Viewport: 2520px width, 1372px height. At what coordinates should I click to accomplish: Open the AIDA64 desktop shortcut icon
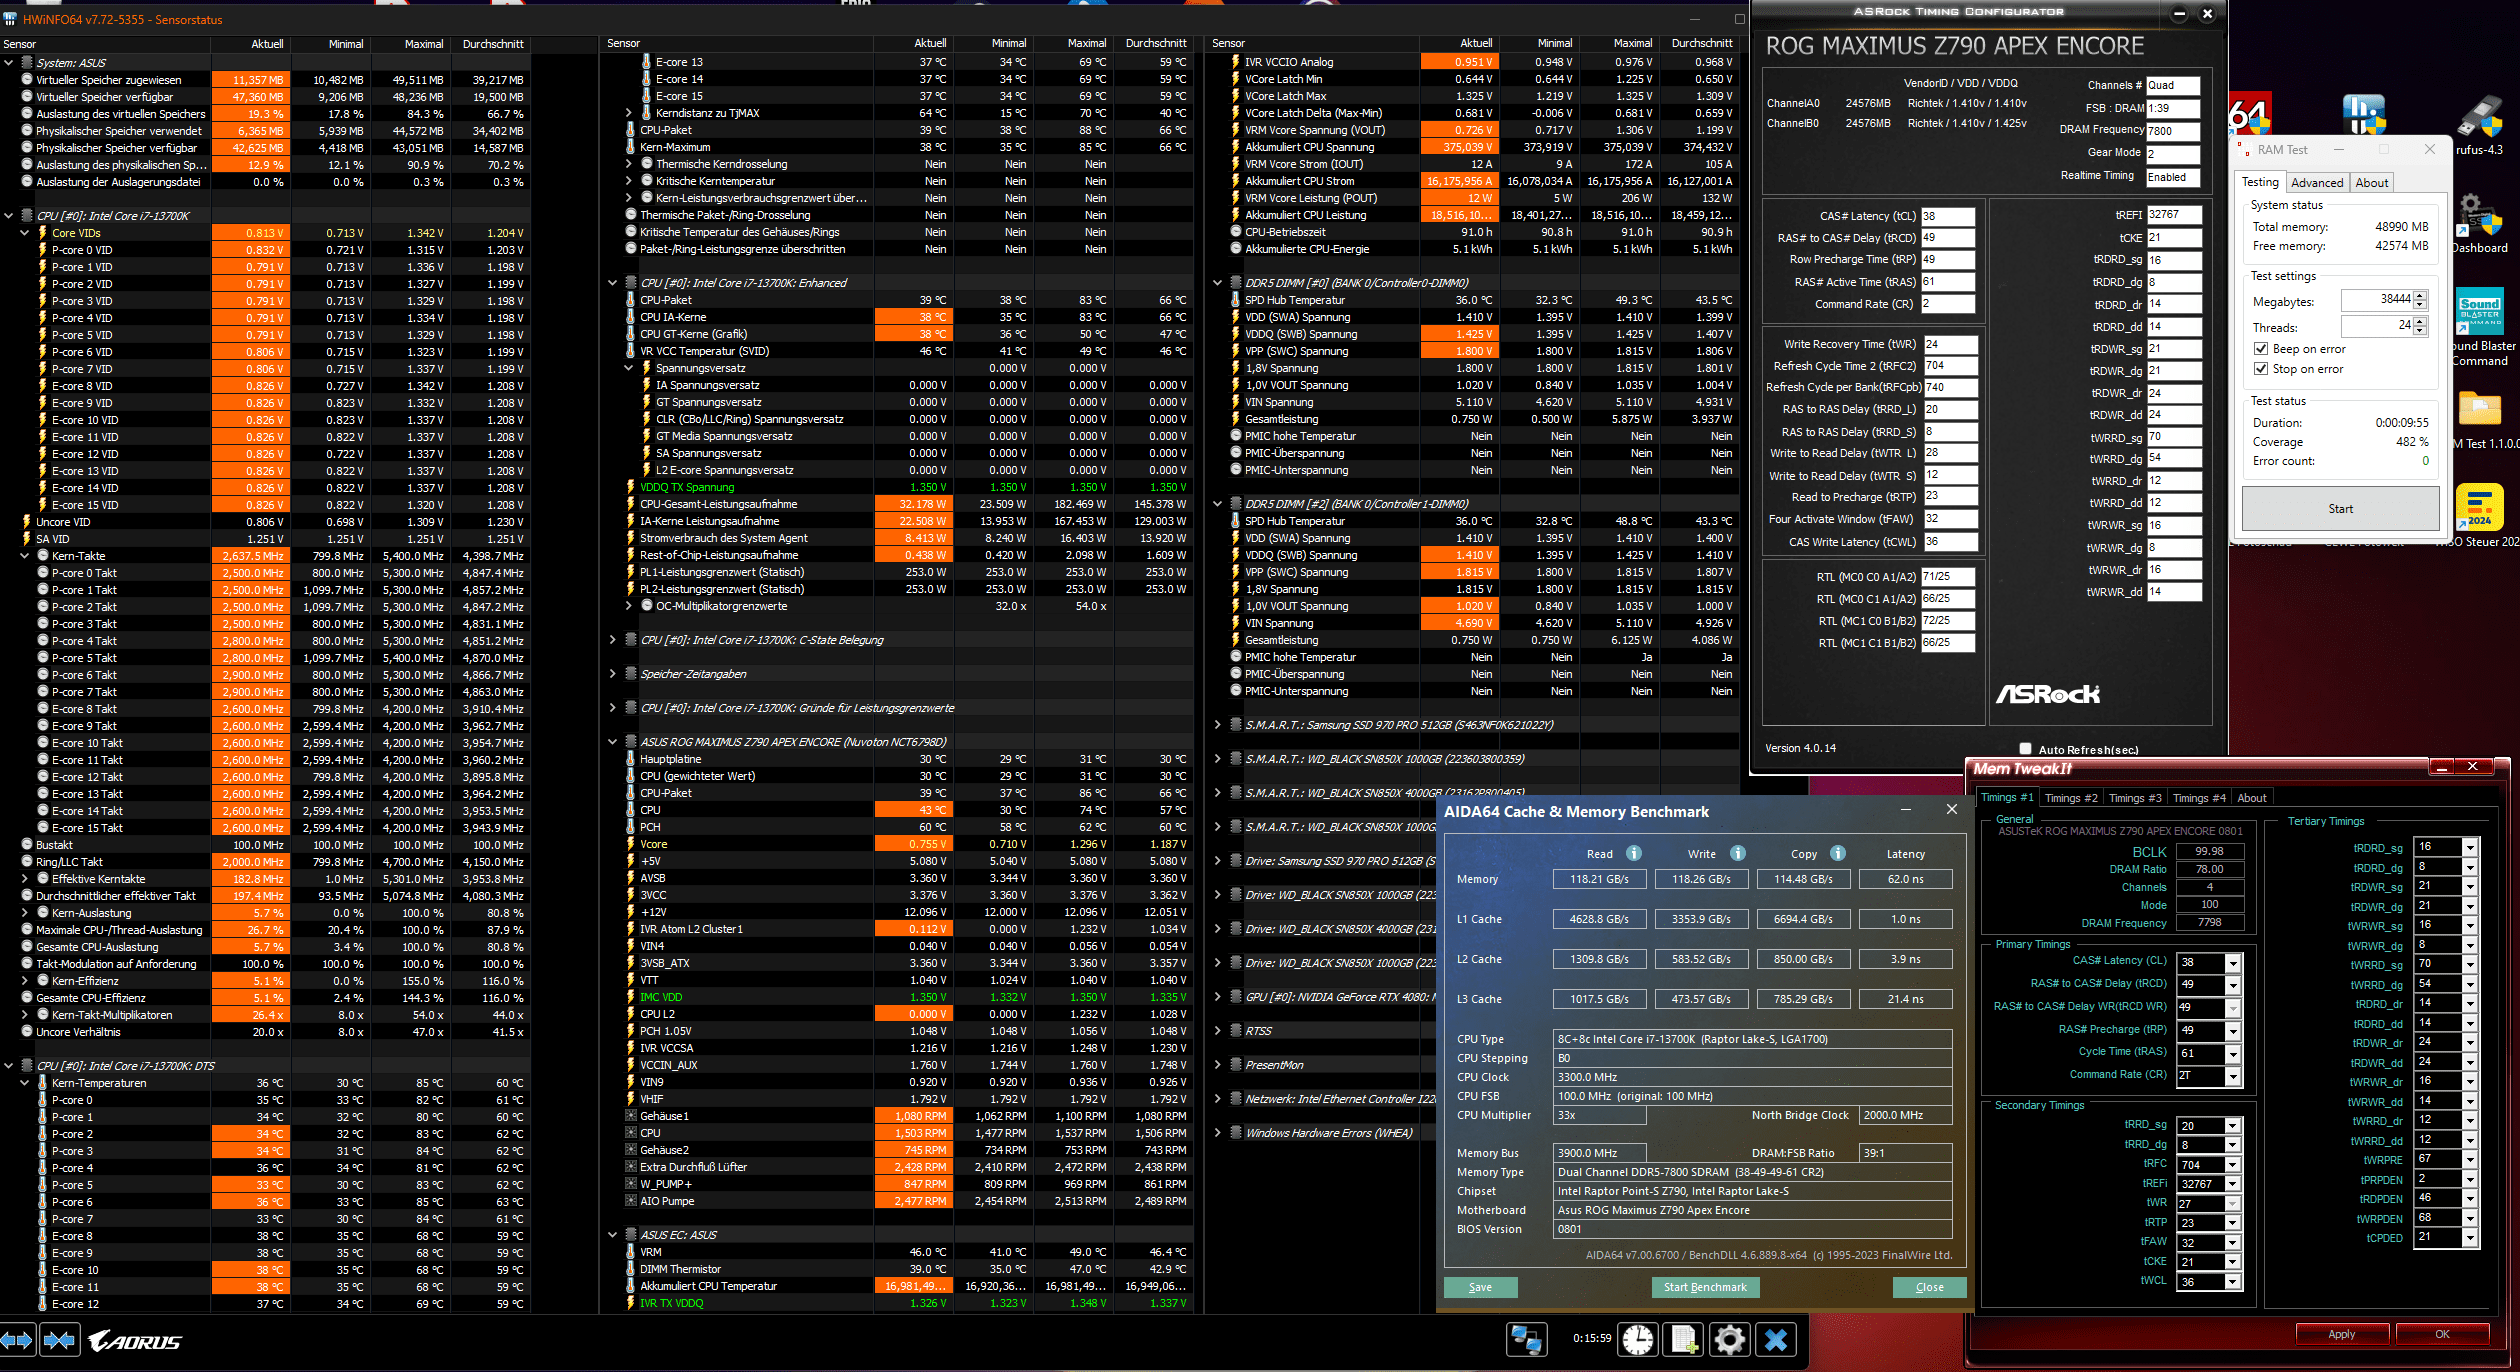click(x=2250, y=115)
